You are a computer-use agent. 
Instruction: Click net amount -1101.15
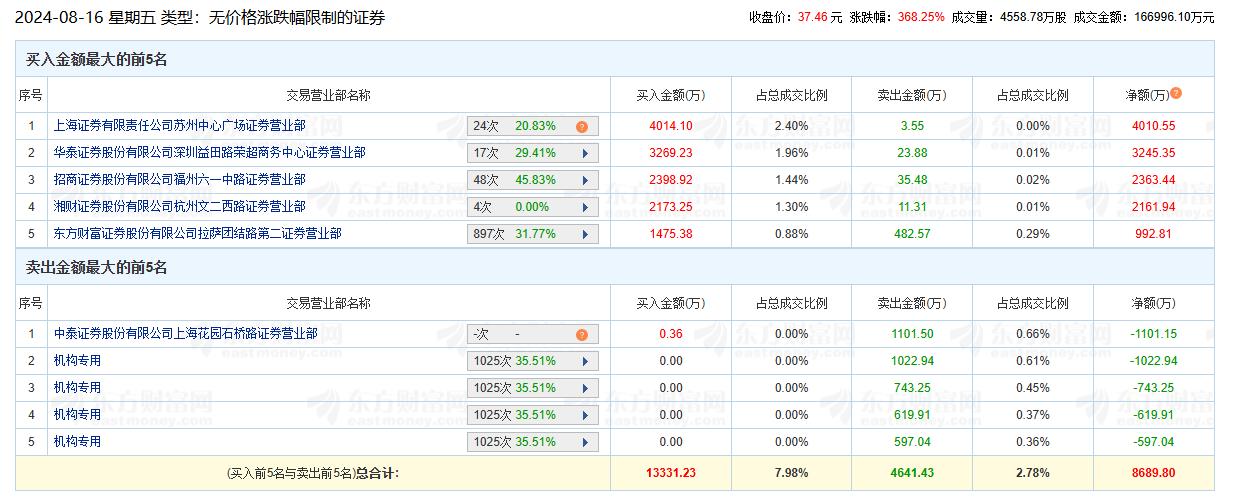pyautogui.click(x=1153, y=334)
